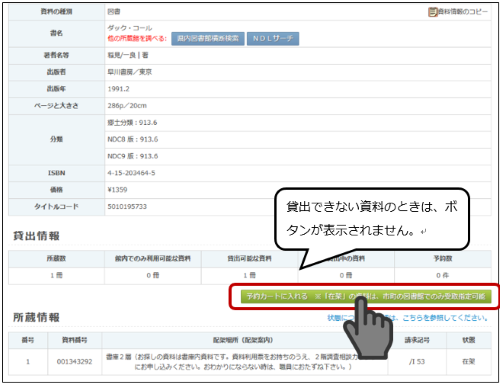Open the 県内図書館横断検索 search button
500x385 pixels.
click(208, 39)
